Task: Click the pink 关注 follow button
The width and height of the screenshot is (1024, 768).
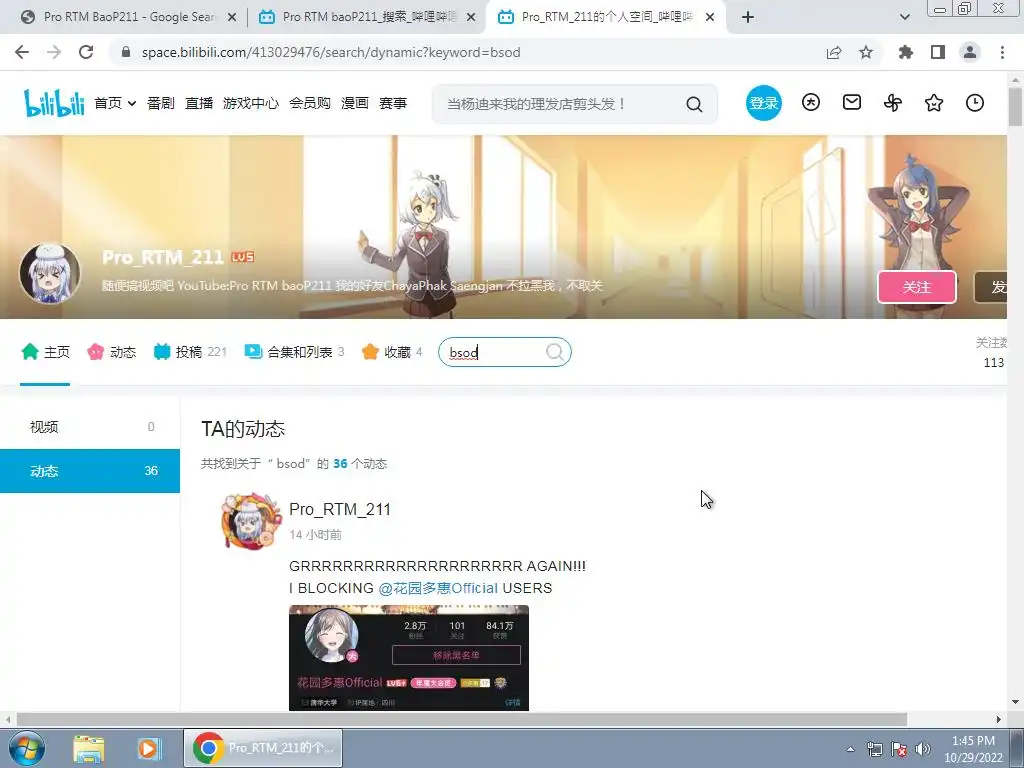Action: point(917,287)
